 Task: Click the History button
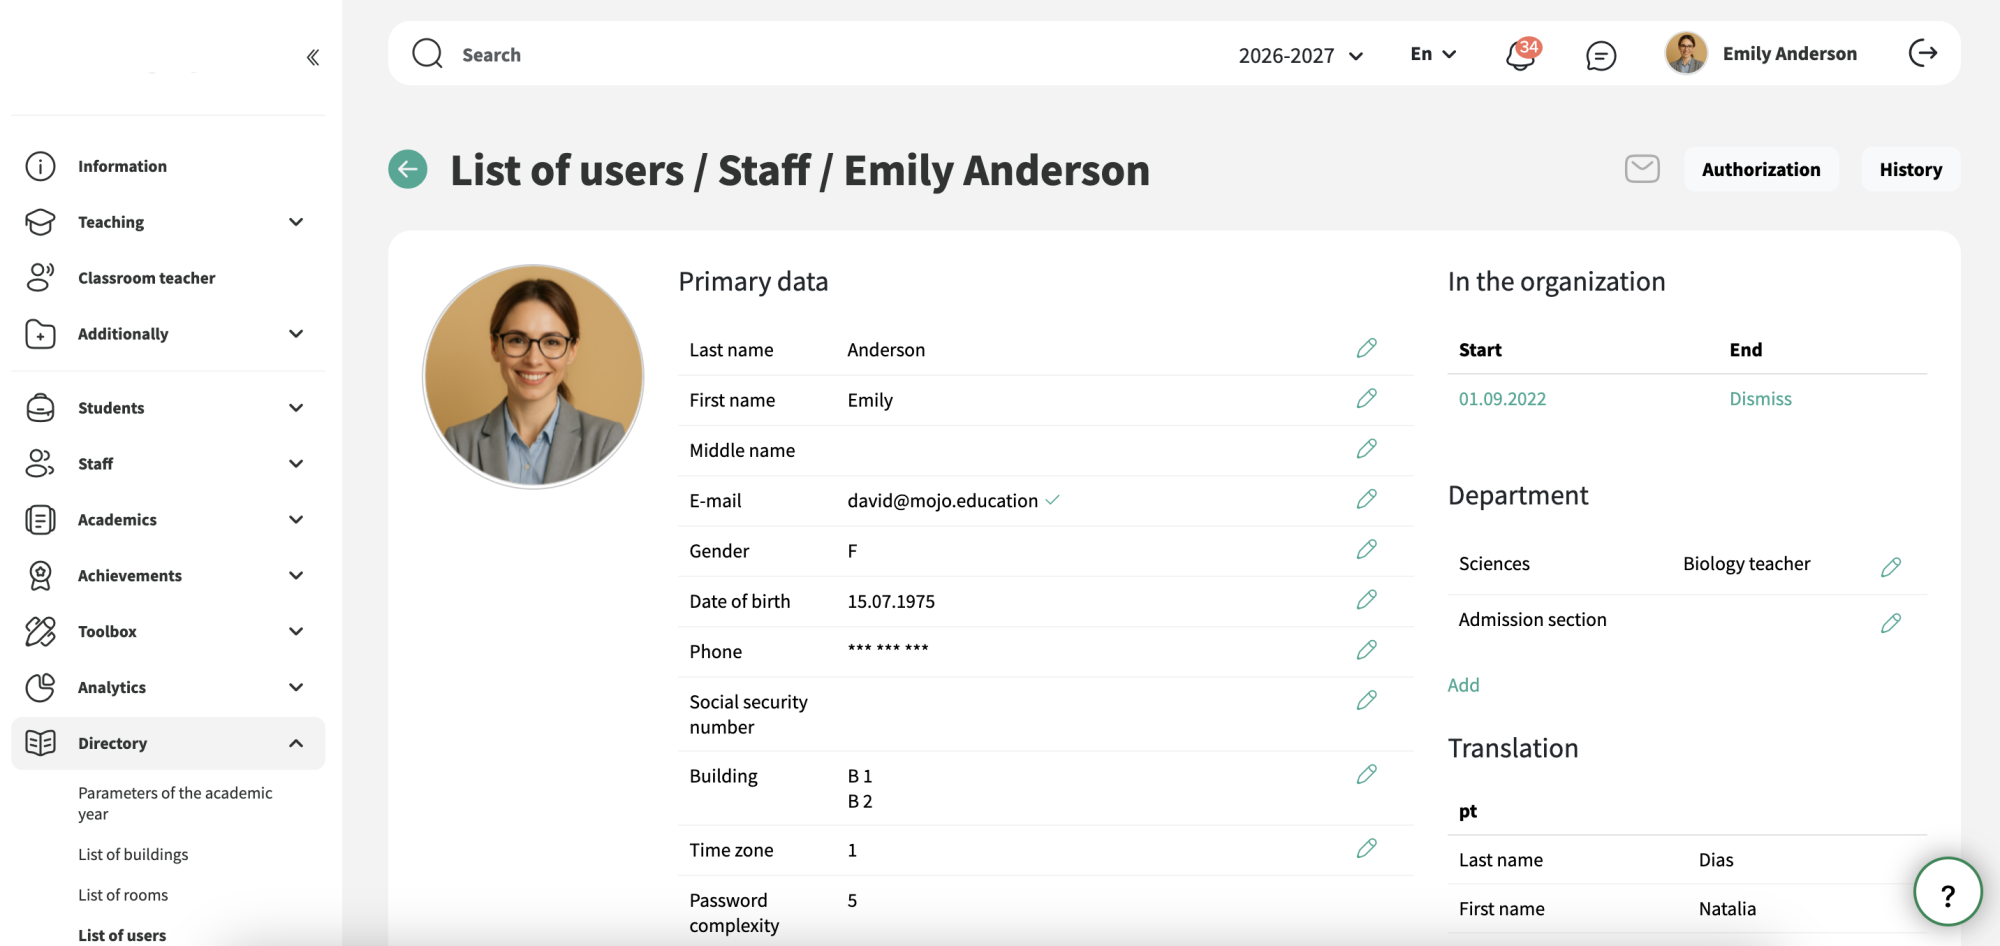(1910, 169)
